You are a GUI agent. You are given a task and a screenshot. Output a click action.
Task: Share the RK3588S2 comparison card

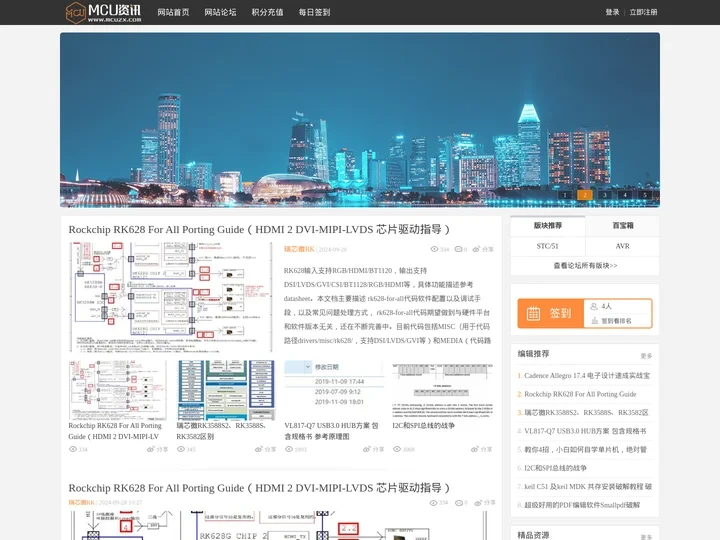(x=265, y=450)
